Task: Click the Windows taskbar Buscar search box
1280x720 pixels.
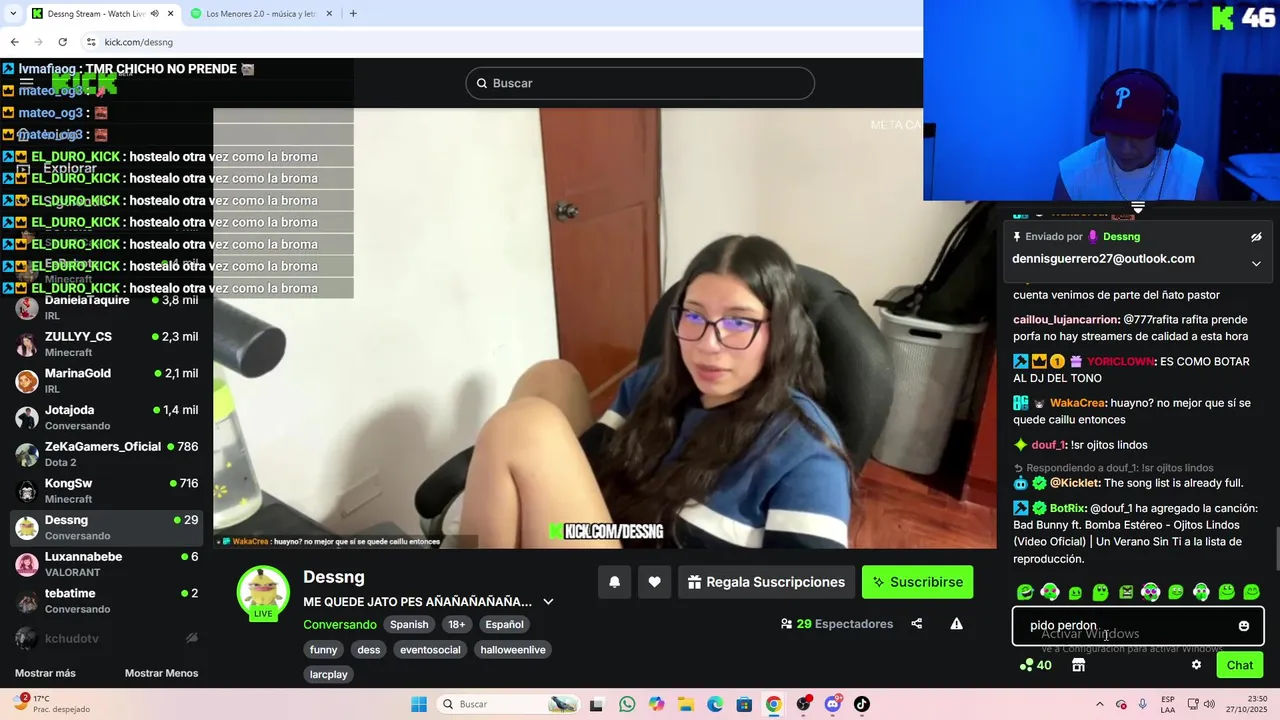Action: 509,704
